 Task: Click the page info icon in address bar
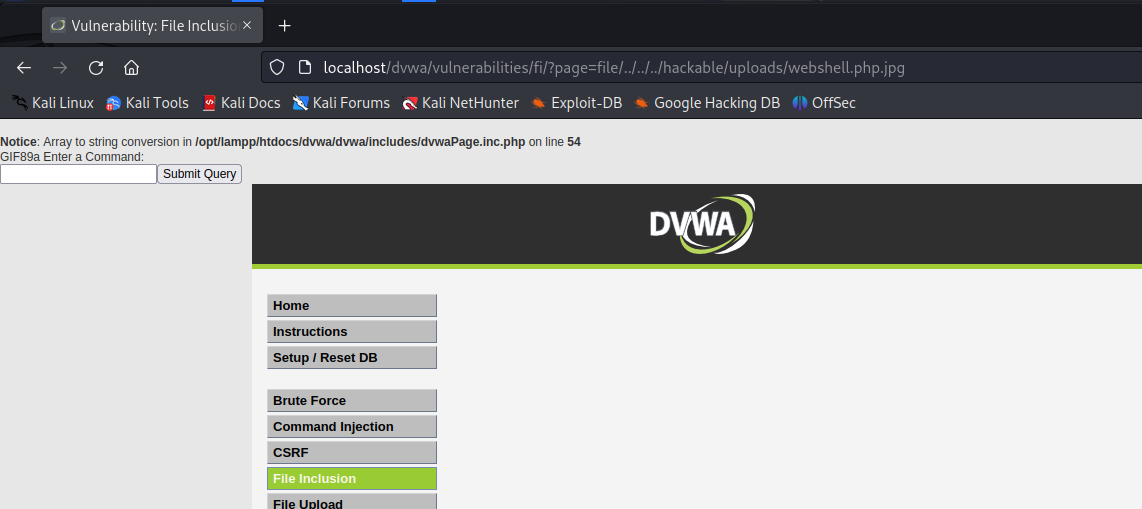(x=305, y=68)
